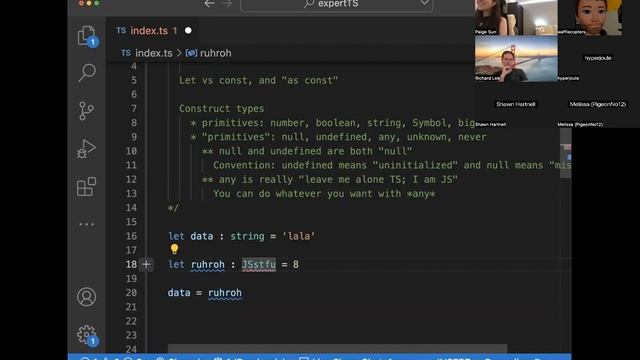Screen dimensions: 640x360
Task: Click line number 16 in gutter
Action: click(x=131, y=236)
